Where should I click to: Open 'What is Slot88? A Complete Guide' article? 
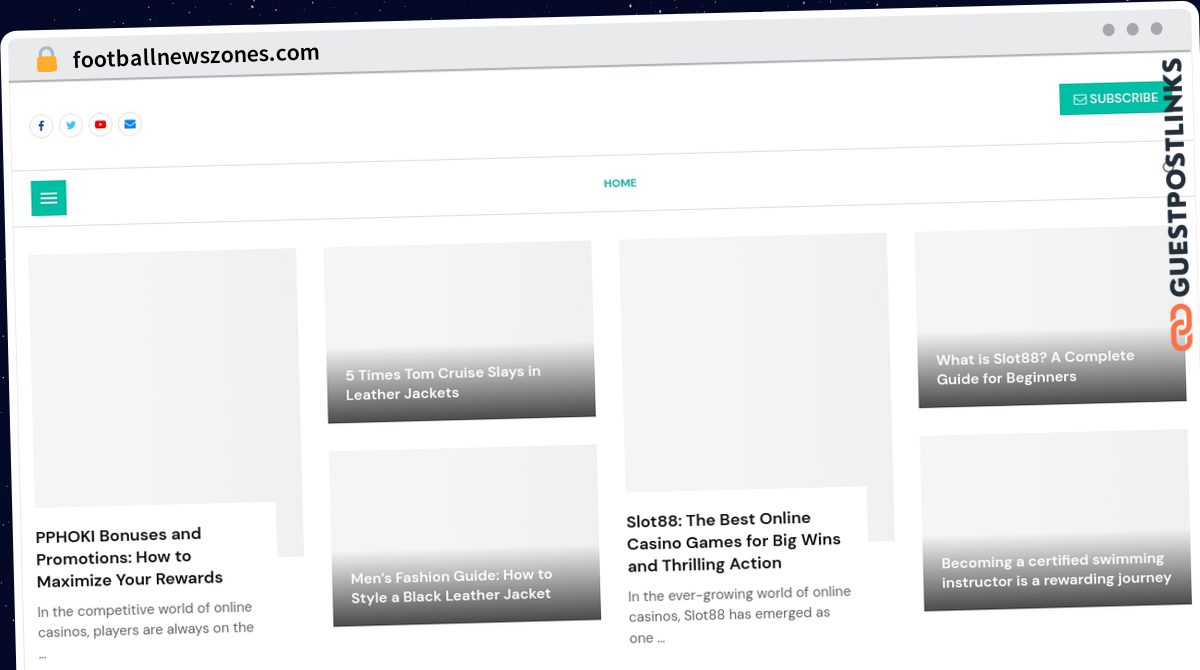[1035, 367]
